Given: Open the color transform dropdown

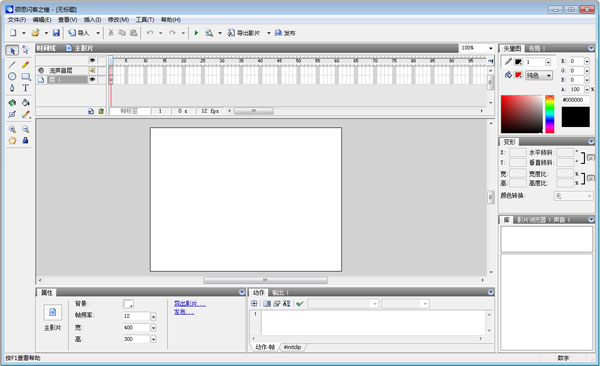Looking at the screenshot, I should click(573, 196).
